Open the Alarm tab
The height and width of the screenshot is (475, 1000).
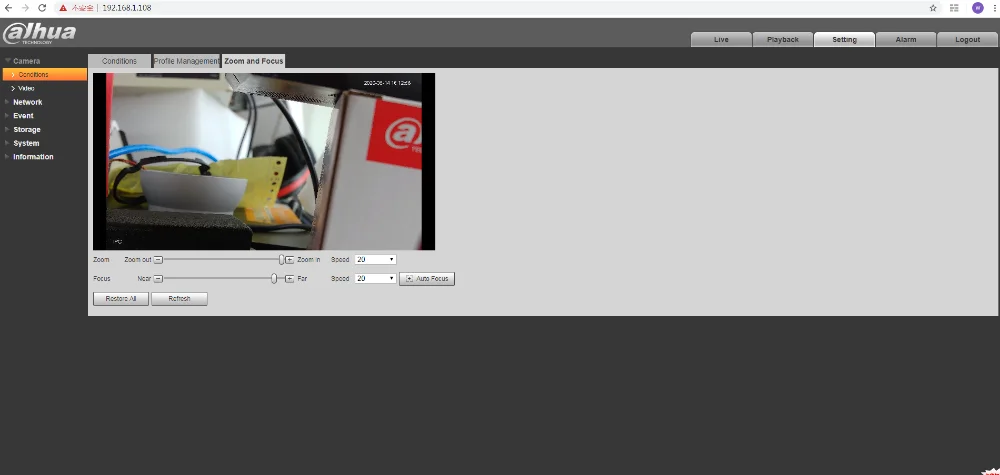tap(906, 40)
